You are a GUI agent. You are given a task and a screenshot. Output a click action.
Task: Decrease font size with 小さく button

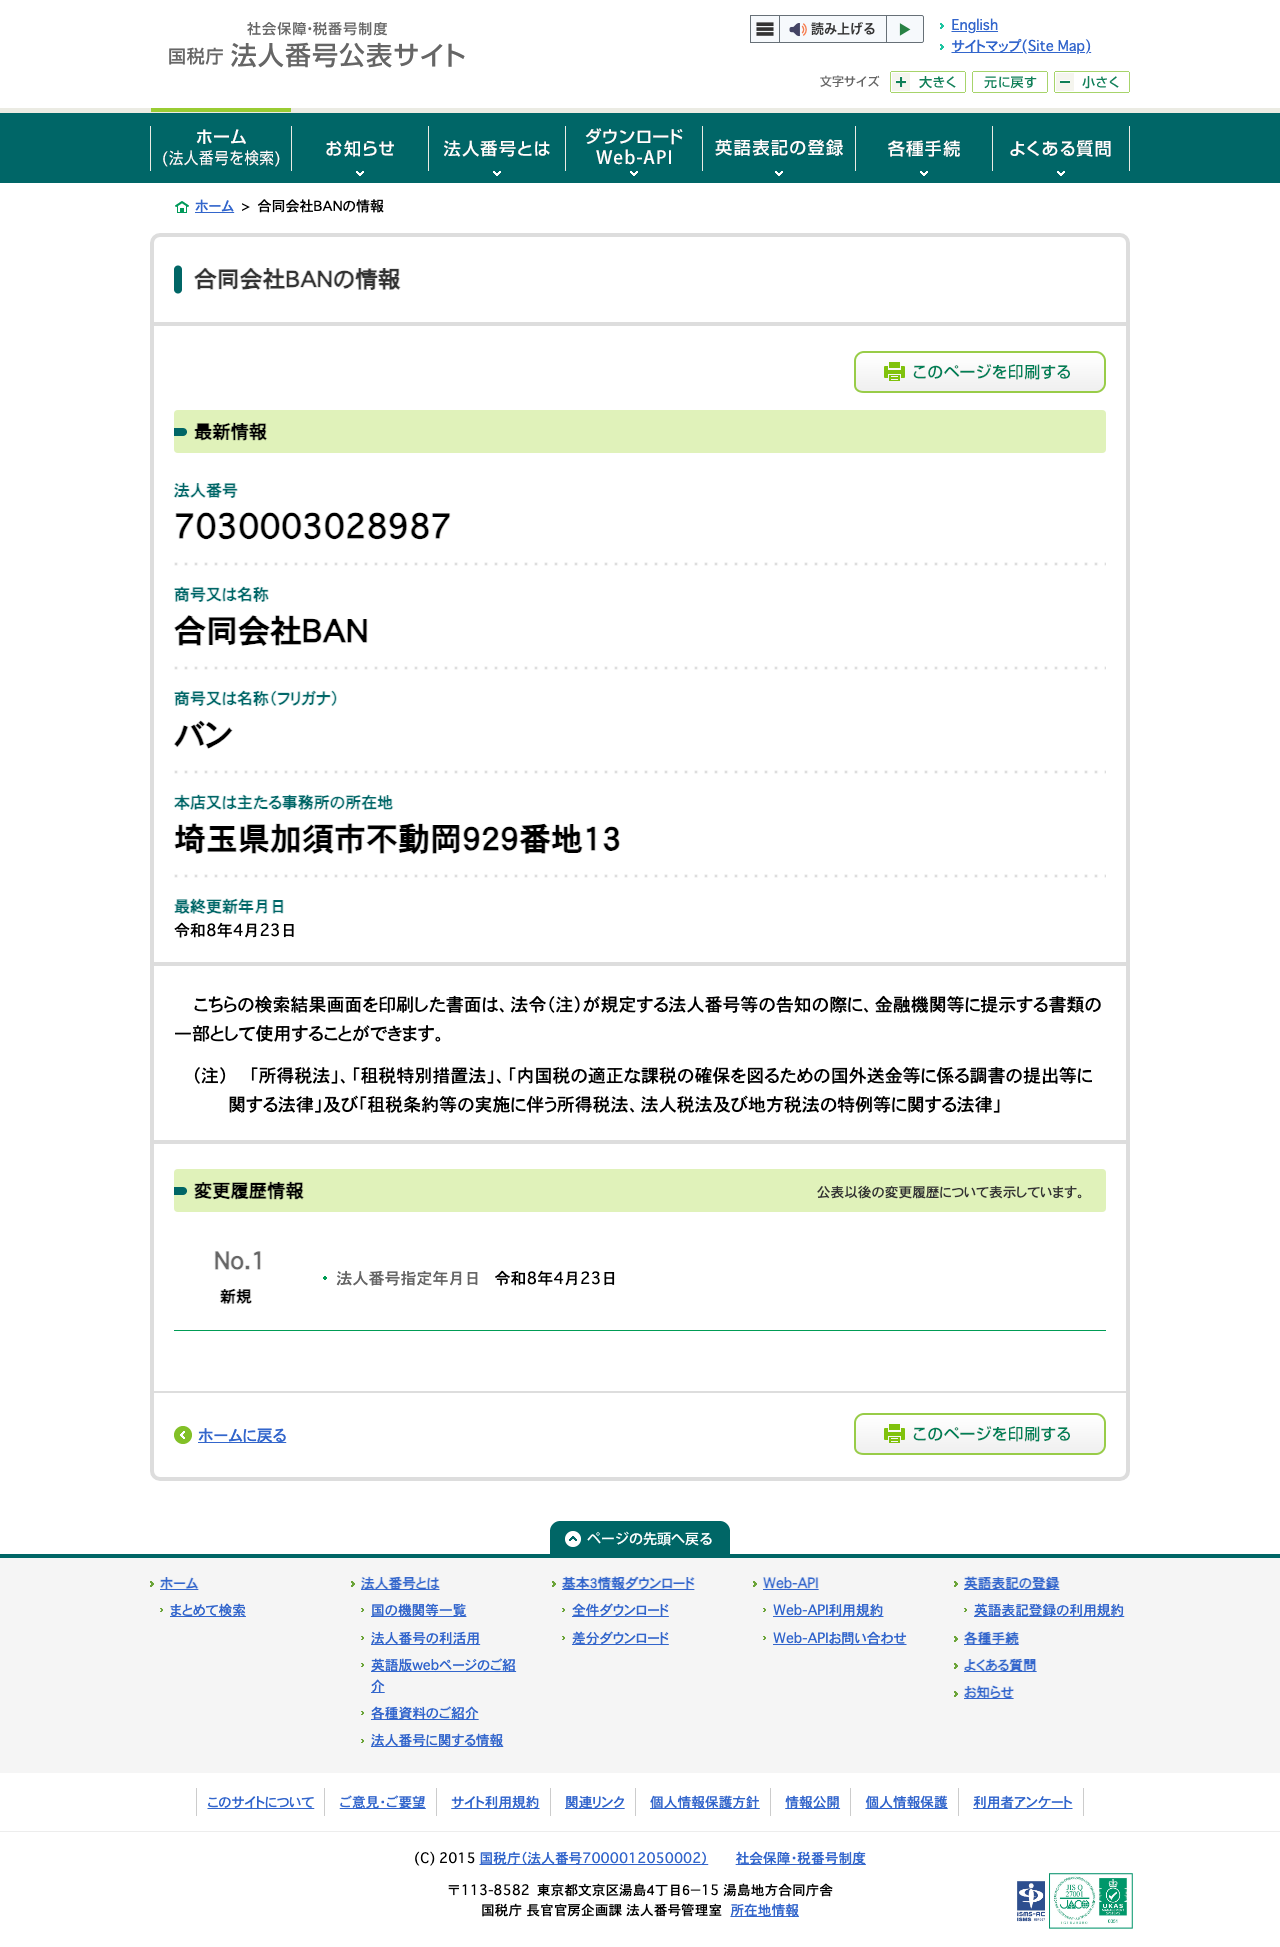pyautogui.click(x=1092, y=82)
